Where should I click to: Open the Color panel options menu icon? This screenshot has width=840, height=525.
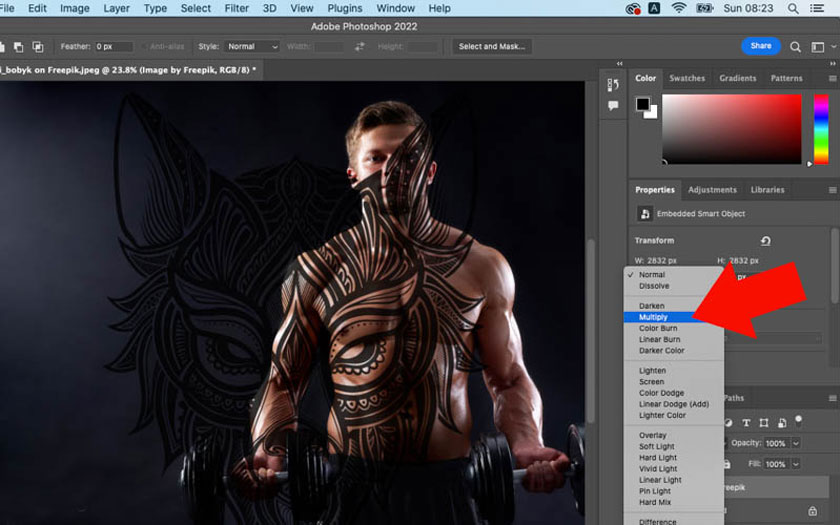tap(832, 78)
